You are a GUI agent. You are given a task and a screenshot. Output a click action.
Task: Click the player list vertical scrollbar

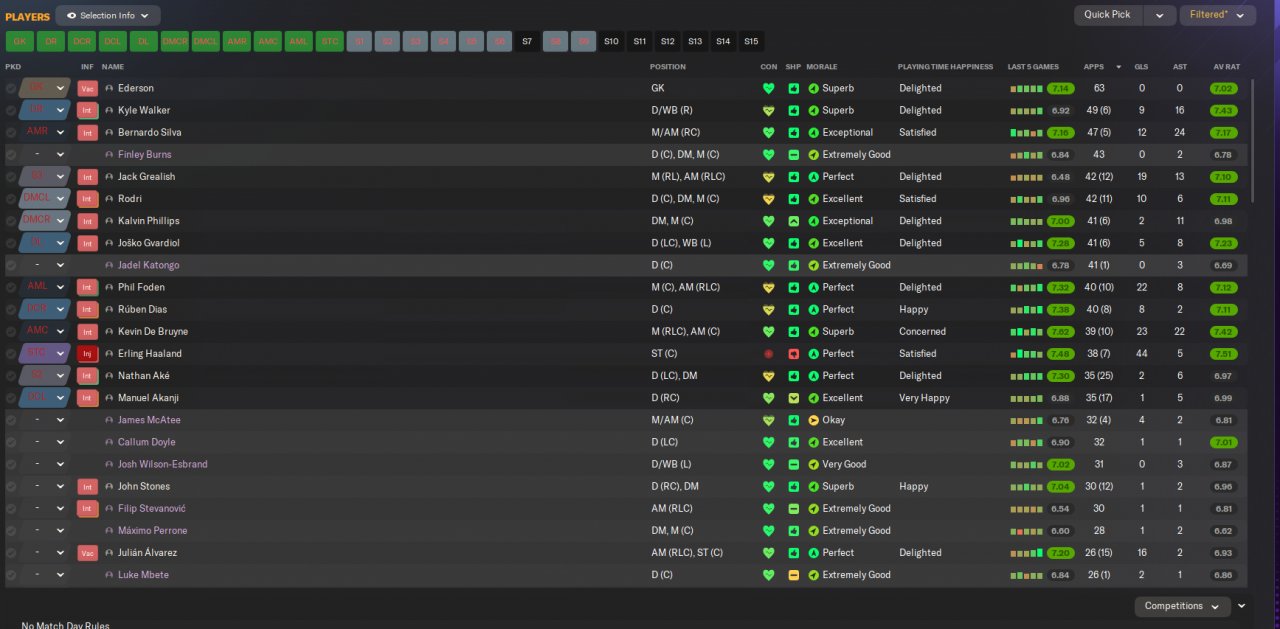point(1251,140)
